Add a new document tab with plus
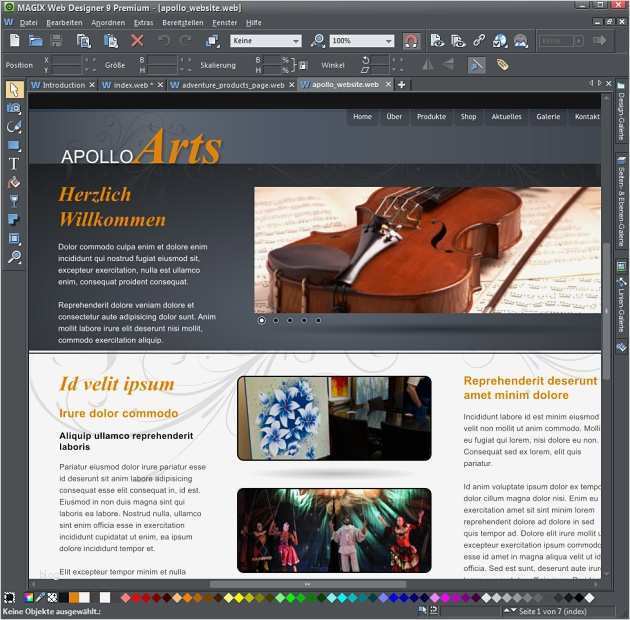The width and height of the screenshot is (630, 620). (401, 84)
